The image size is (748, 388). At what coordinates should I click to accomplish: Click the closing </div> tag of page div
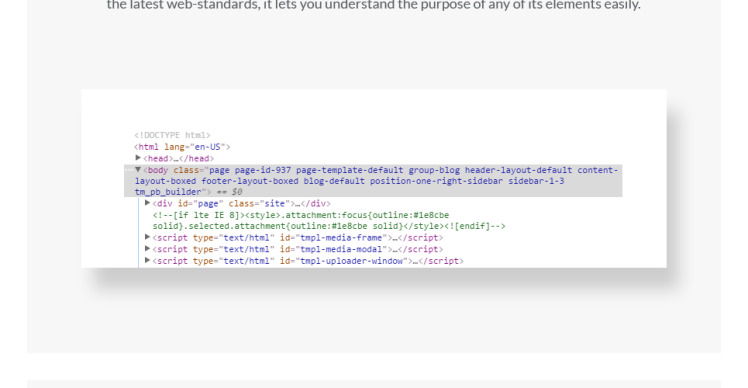(x=316, y=203)
